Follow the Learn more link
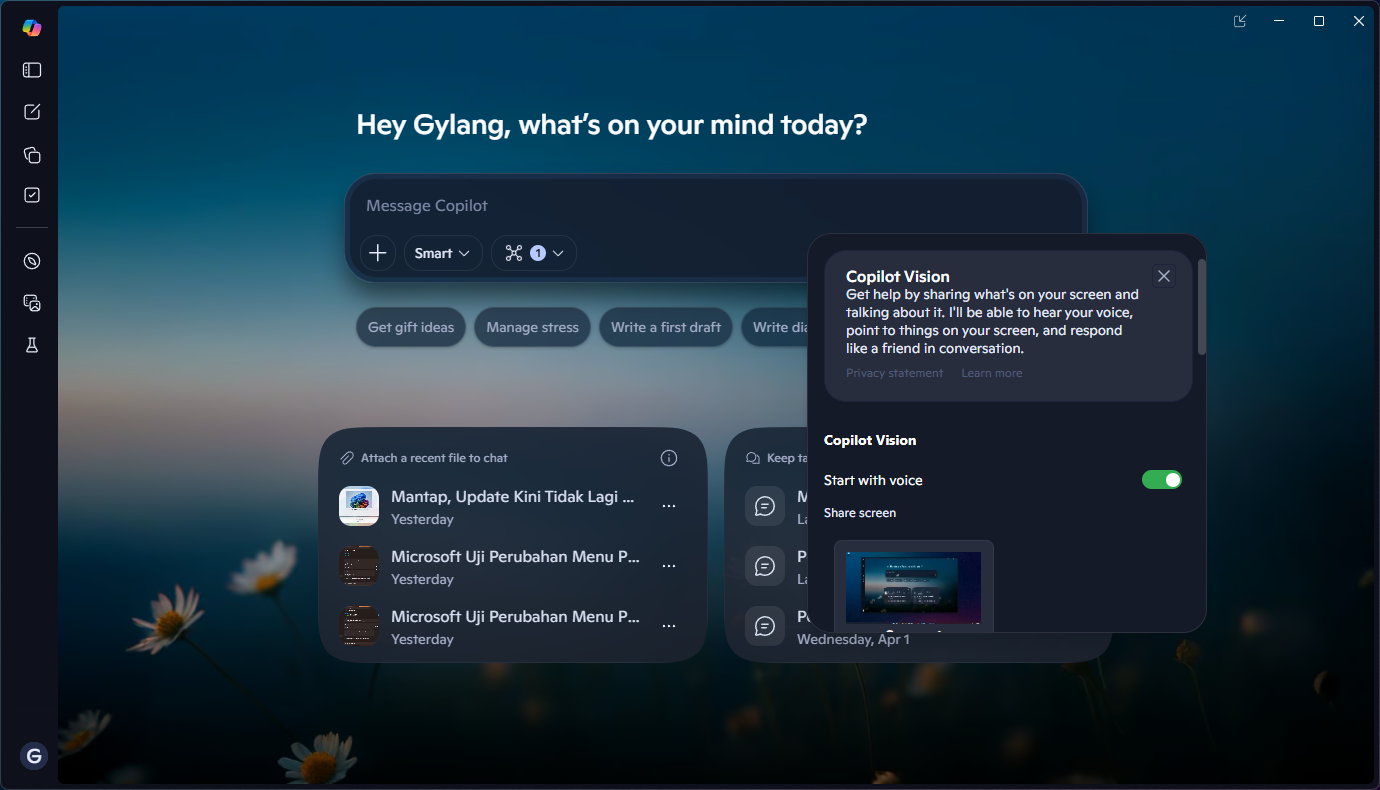The height and width of the screenshot is (790, 1380). (x=991, y=373)
